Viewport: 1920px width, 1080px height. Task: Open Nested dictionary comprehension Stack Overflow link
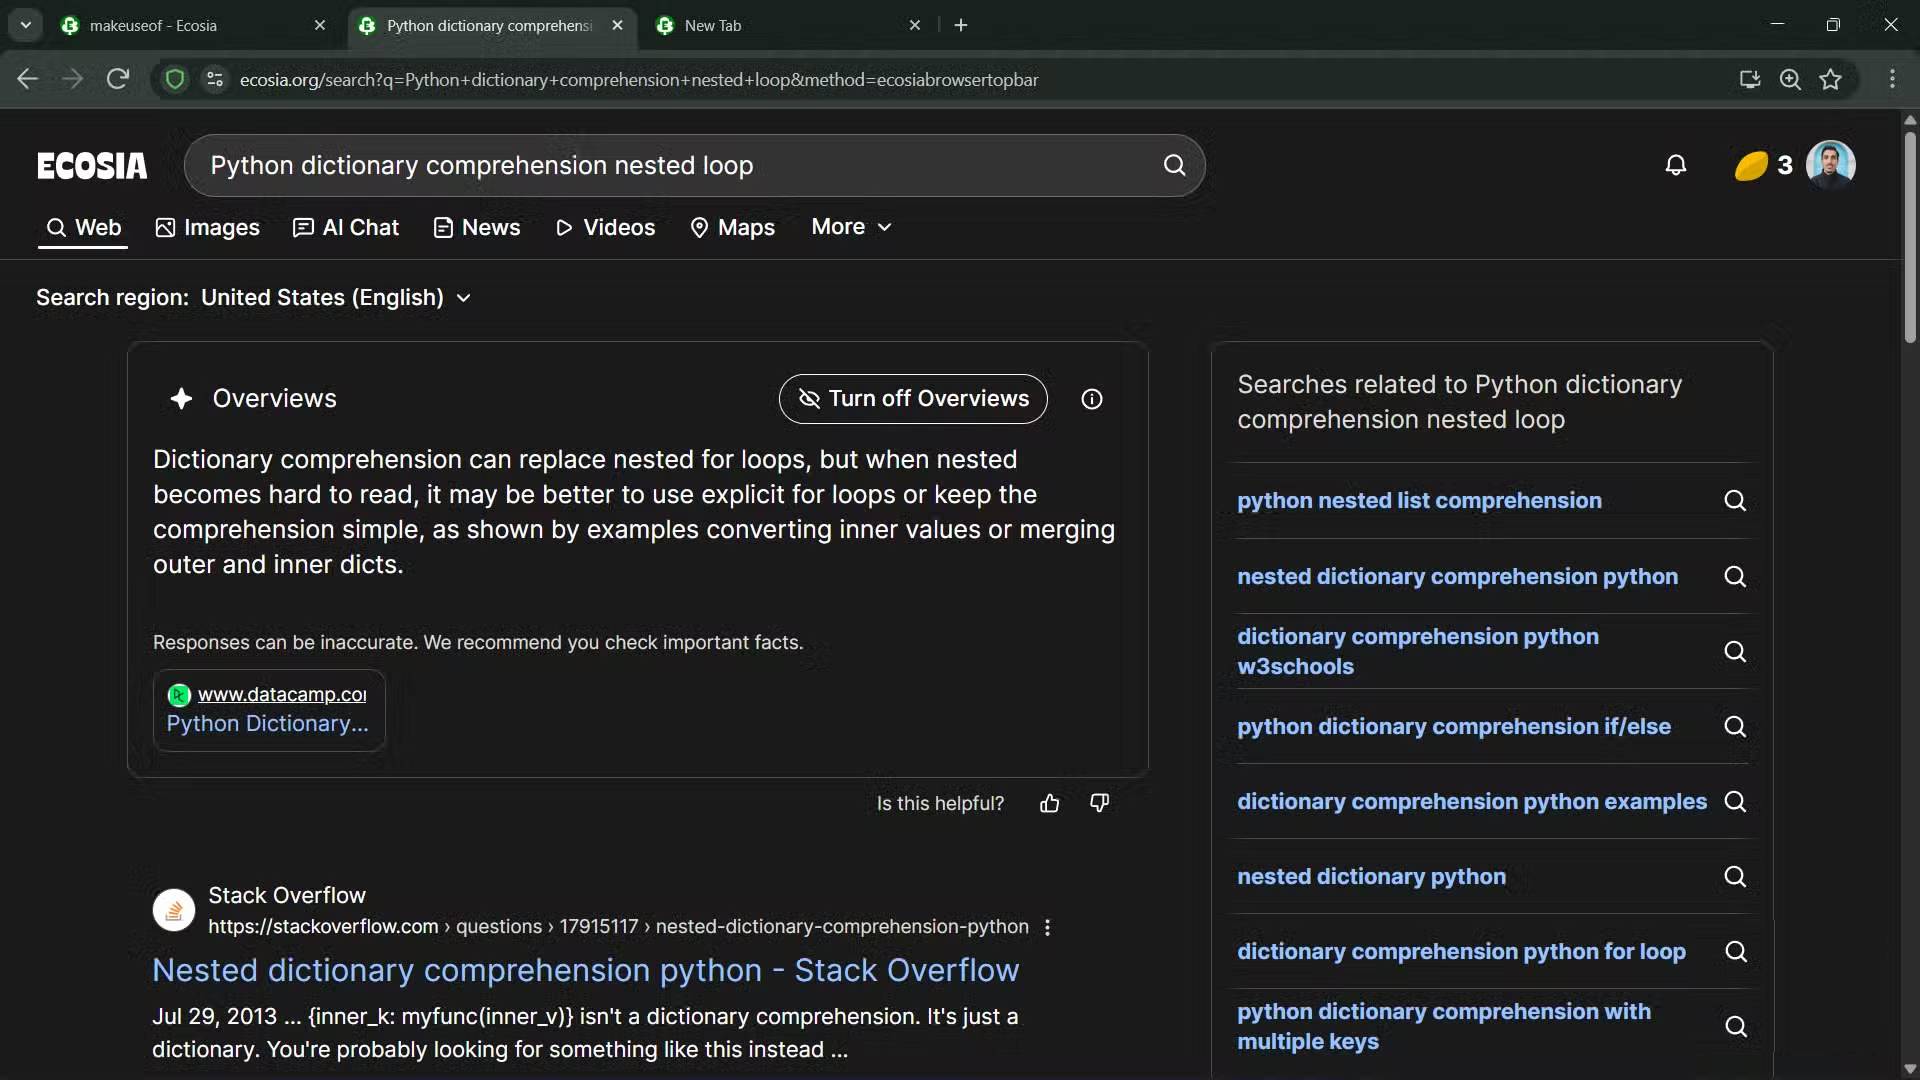point(585,970)
